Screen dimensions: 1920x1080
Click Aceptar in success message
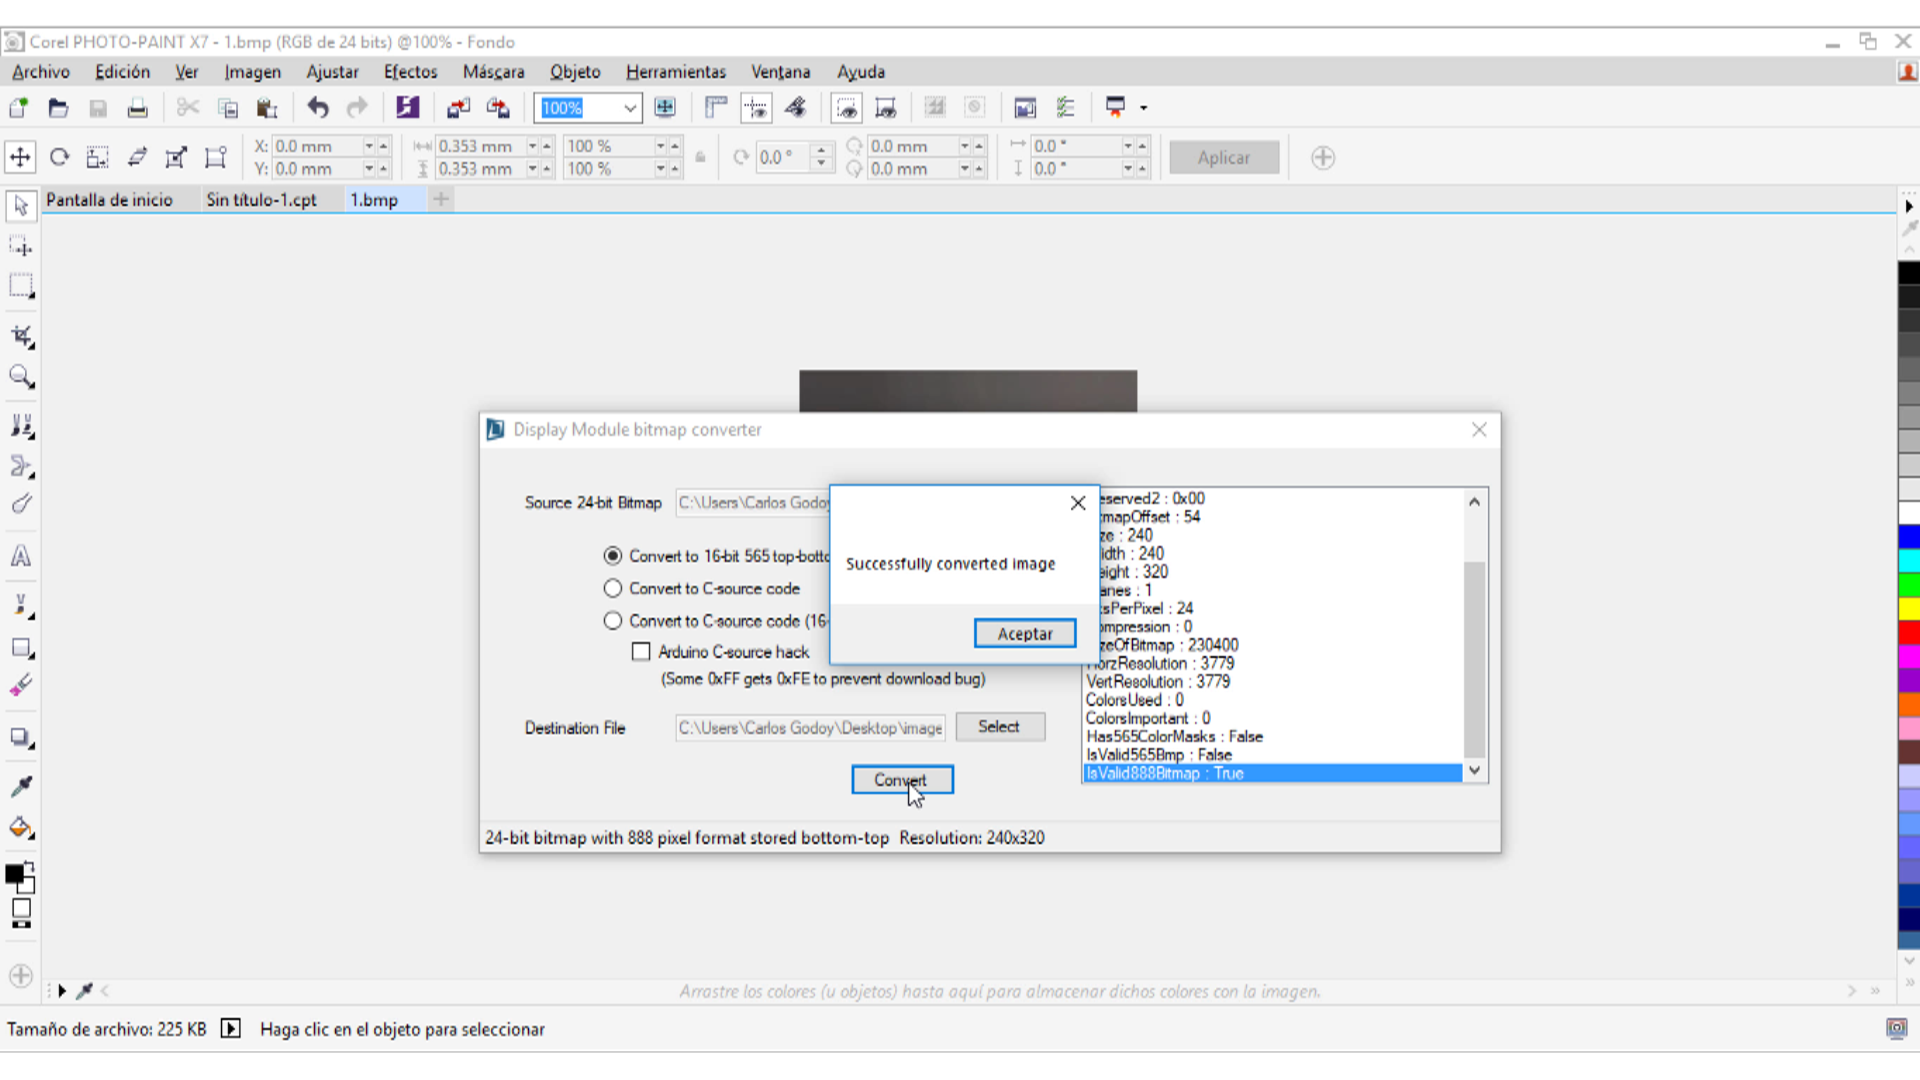pos(1024,634)
